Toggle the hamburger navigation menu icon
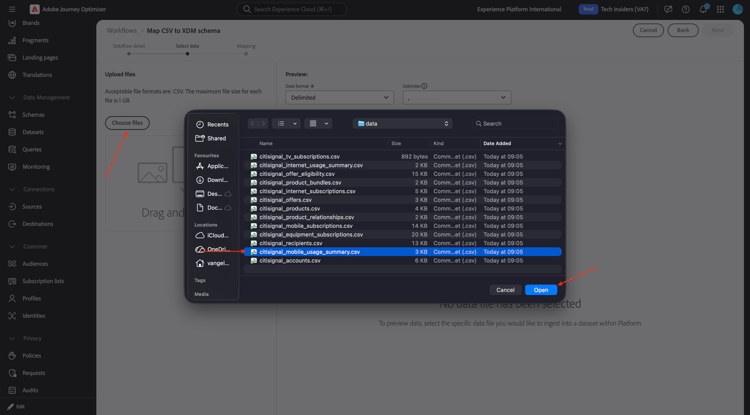Viewport: 750px width, 415px height. pyautogui.click(x=12, y=9)
